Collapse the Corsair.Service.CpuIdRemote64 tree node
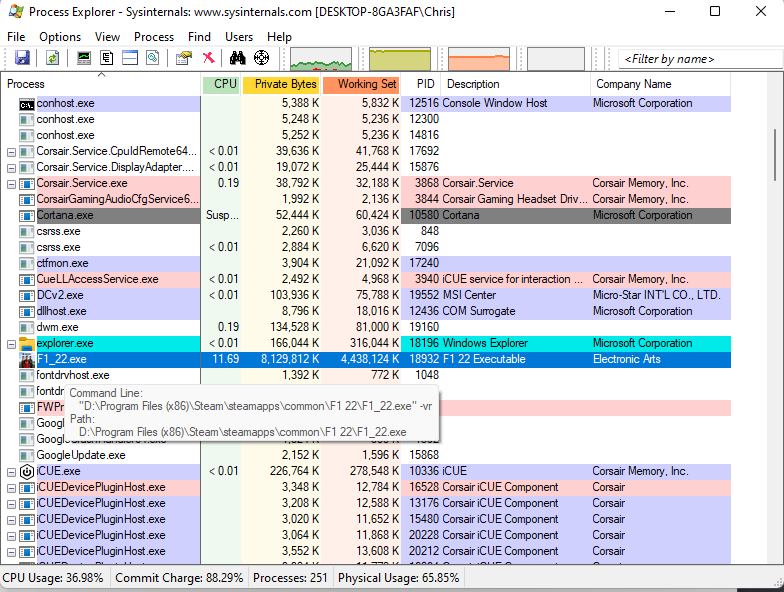The image size is (784, 592). (x=12, y=152)
